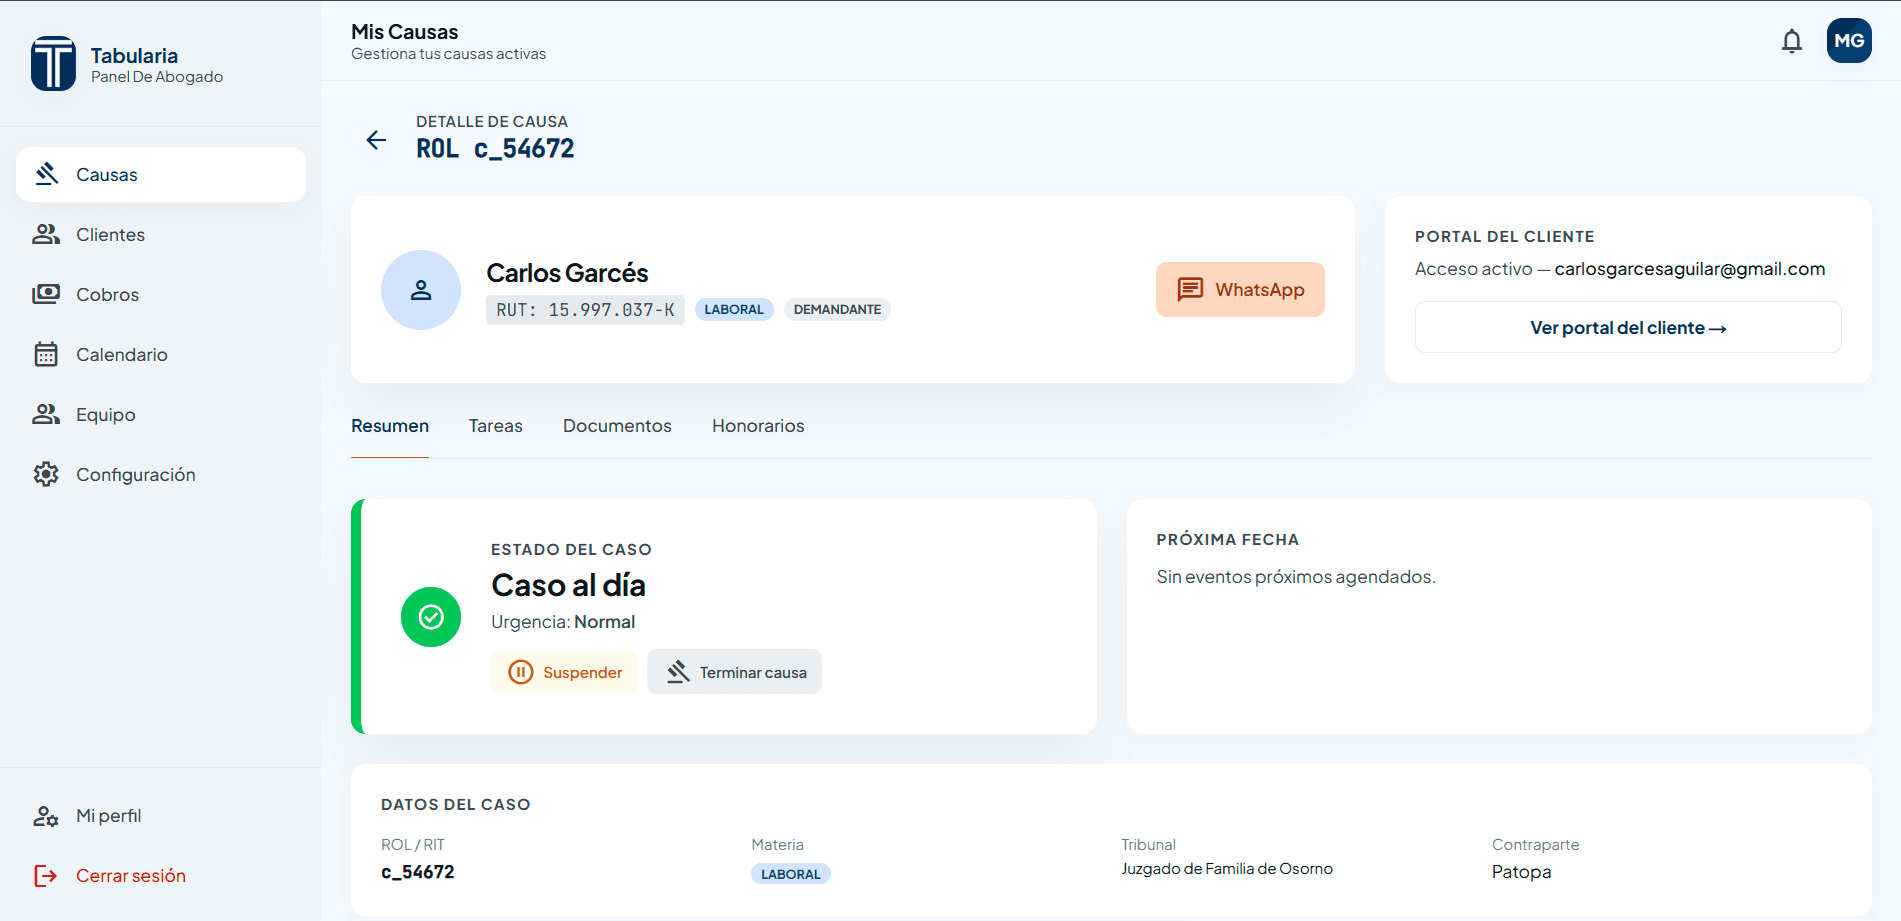Click the LABORAL tag next to RUT
1901x921 pixels.
[734, 310]
